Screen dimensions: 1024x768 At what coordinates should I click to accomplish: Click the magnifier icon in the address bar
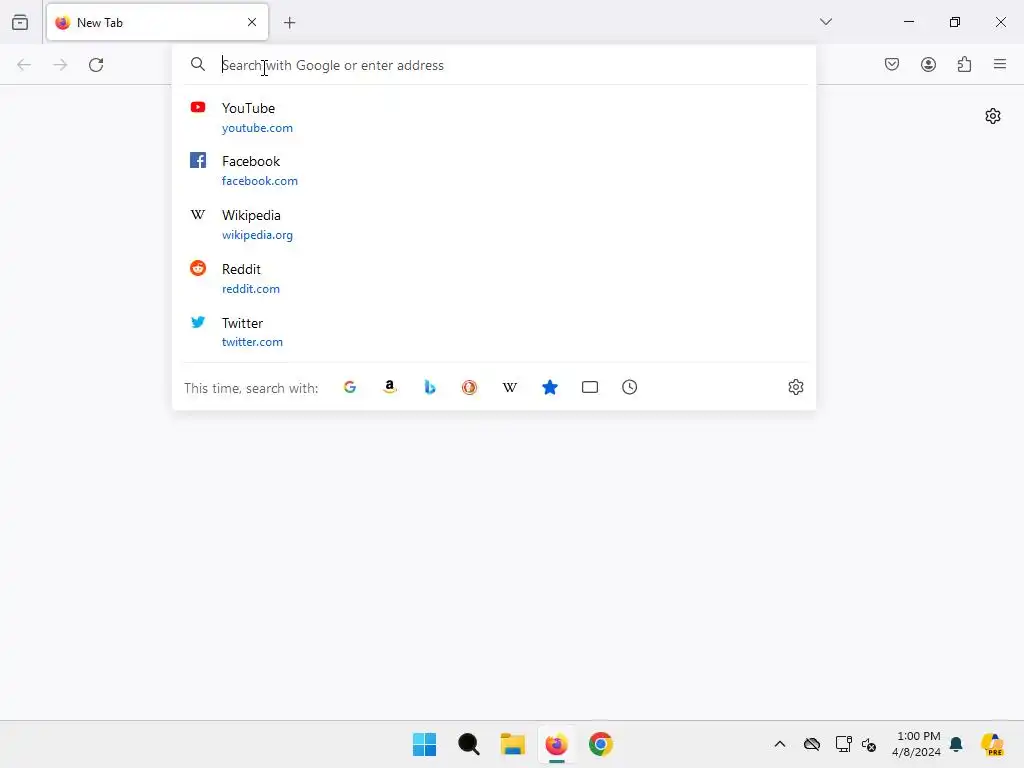pos(198,64)
